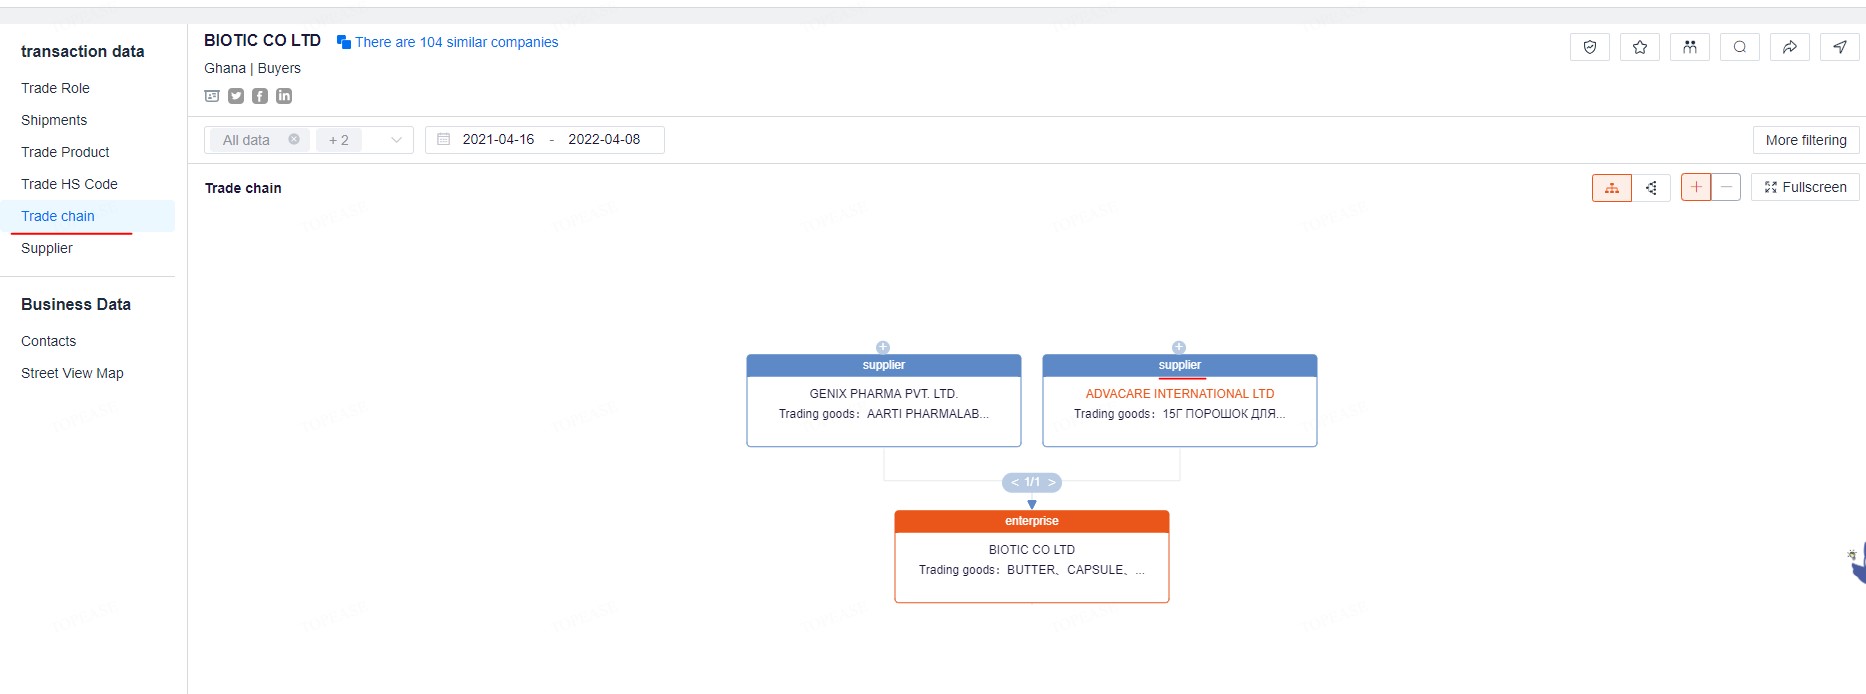
Task: Click the ADVACARE 'supplier' node header
Action: pyautogui.click(x=1180, y=365)
